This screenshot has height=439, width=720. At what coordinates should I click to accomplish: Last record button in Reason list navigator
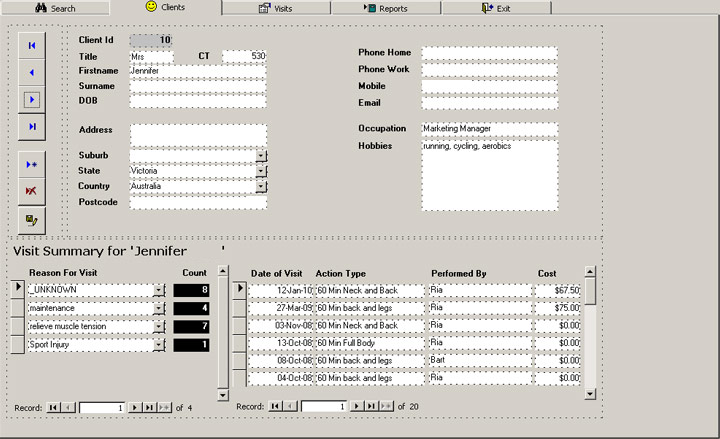tap(149, 407)
